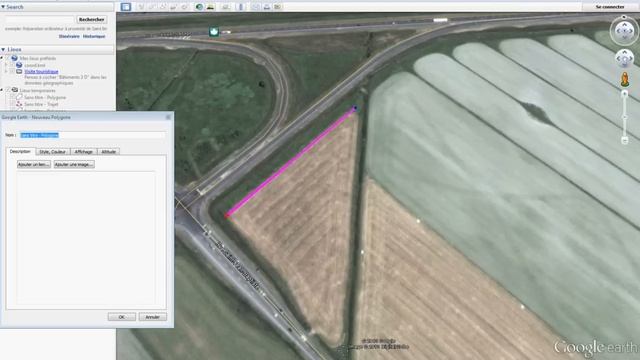
Task: Click the print toolbar icon
Action: tap(267, 7)
